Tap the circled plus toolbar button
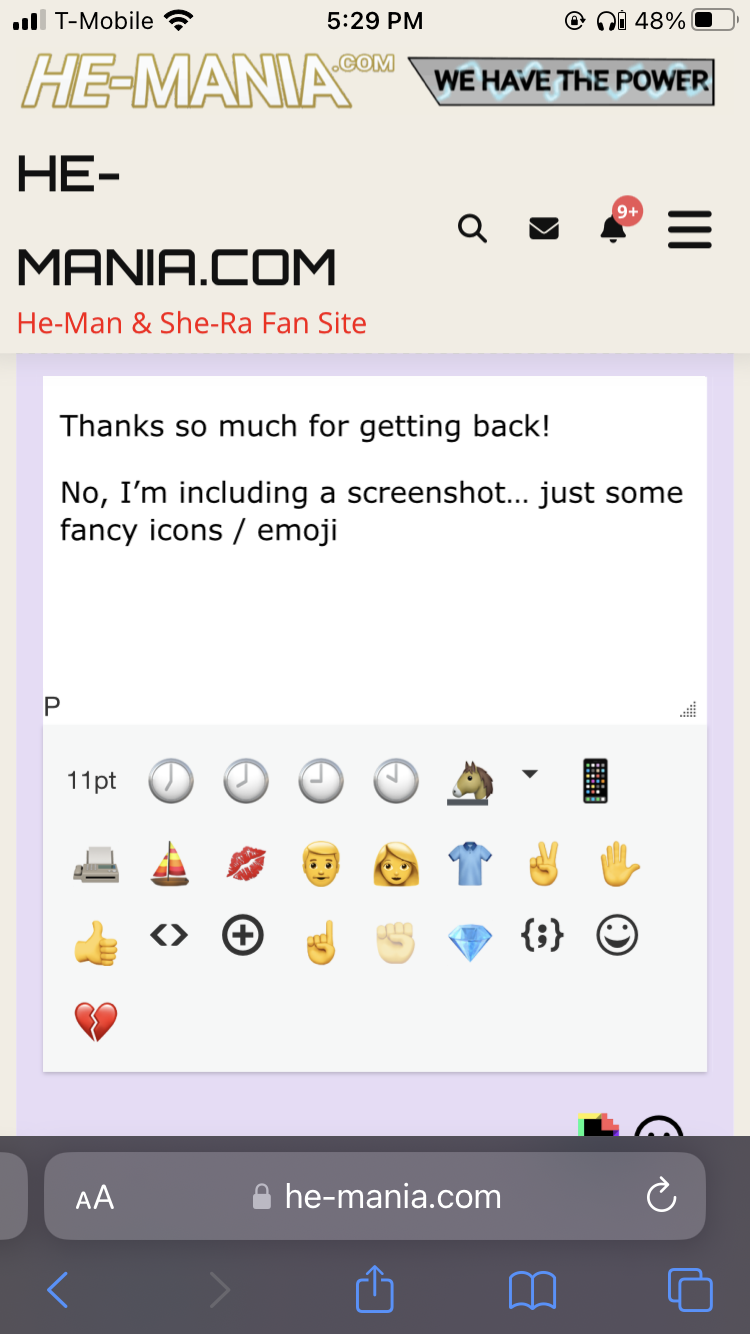750x1334 pixels. pos(243,936)
